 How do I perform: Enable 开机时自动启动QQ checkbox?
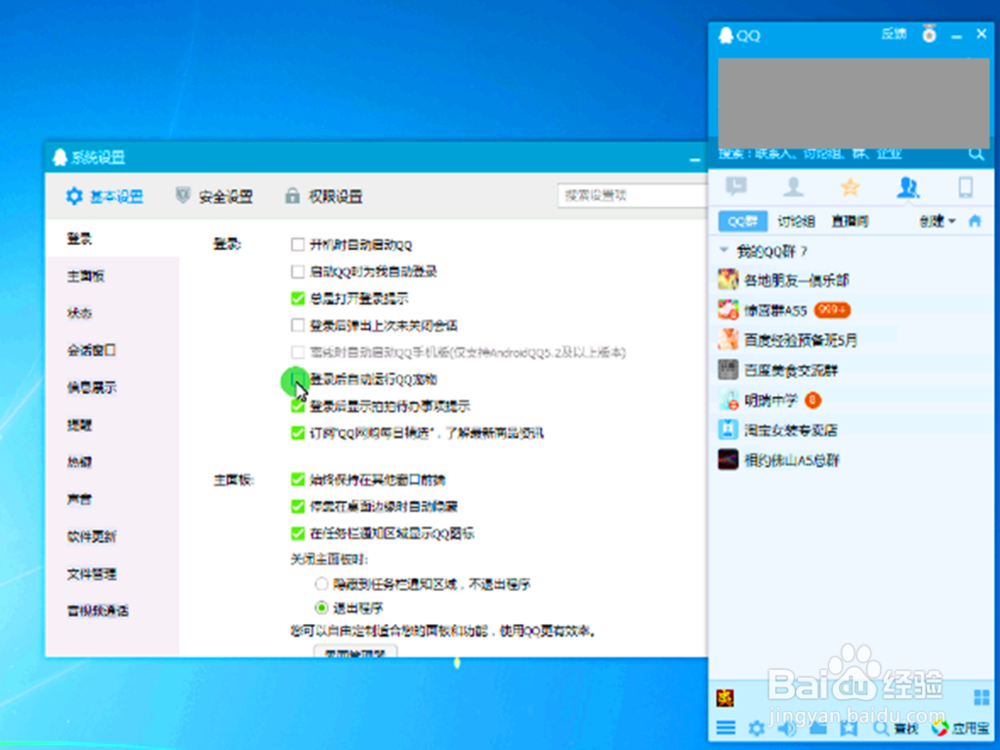297,244
